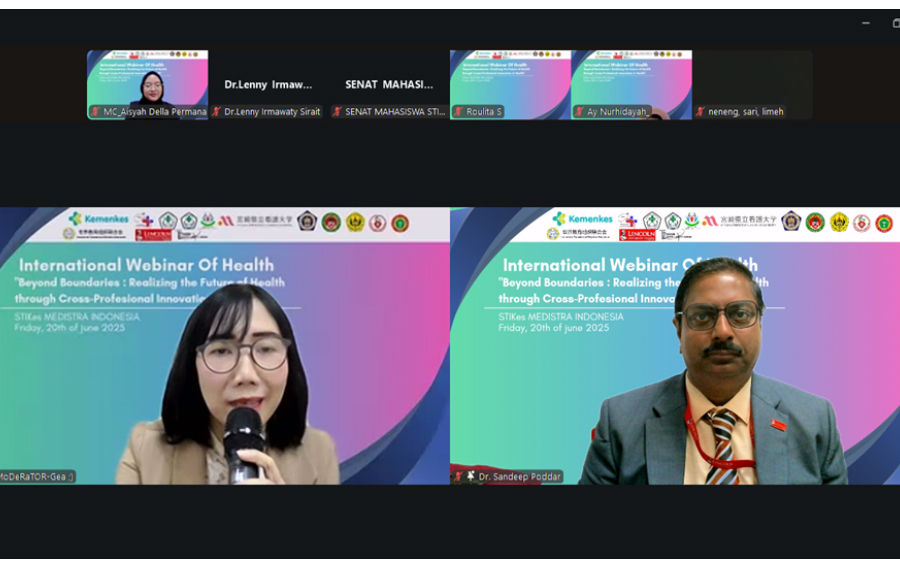Click muted mic icon beside MC_Aisyah Della Permana
The width and height of the screenshot is (900, 567).
(x=95, y=112)
